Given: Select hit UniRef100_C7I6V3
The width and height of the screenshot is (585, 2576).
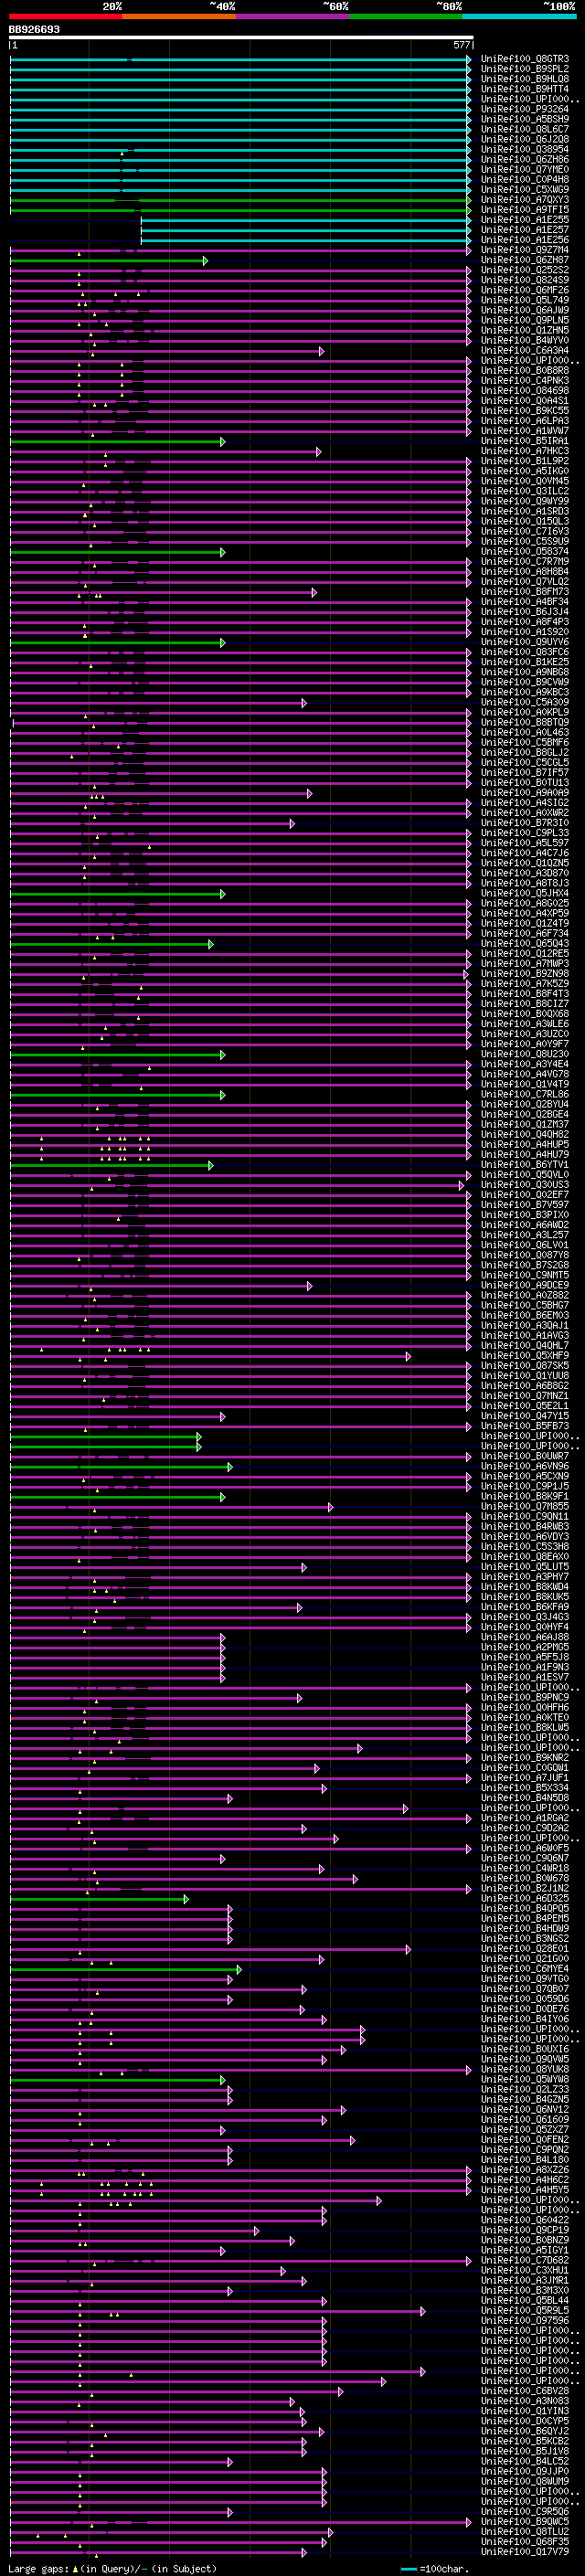Looking at the screenshot, I should 525,532.
